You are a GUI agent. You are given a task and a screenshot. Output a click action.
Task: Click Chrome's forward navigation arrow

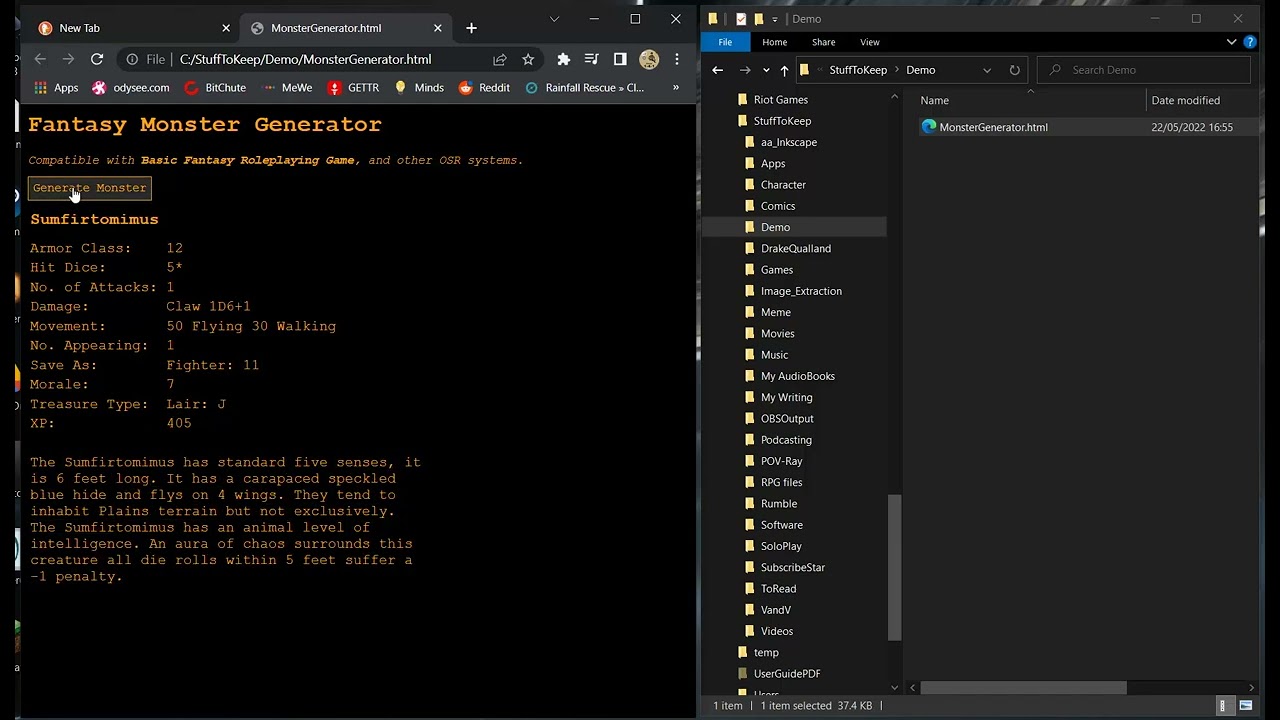tap(68, 59)
